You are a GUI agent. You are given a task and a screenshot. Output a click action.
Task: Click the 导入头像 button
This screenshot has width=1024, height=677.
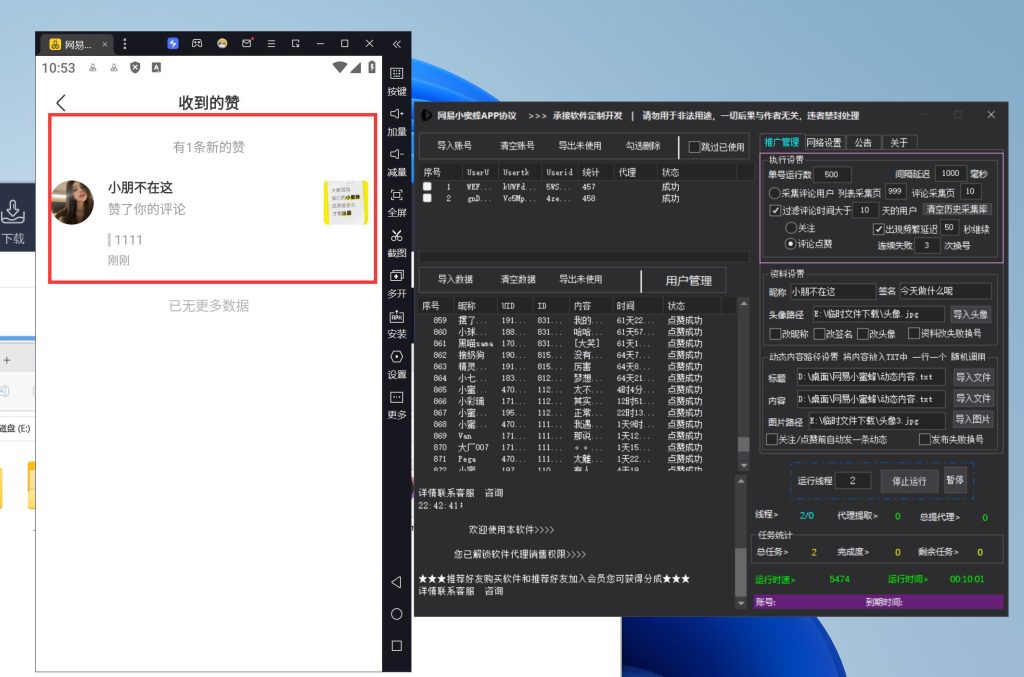click(x=970, y=314)
